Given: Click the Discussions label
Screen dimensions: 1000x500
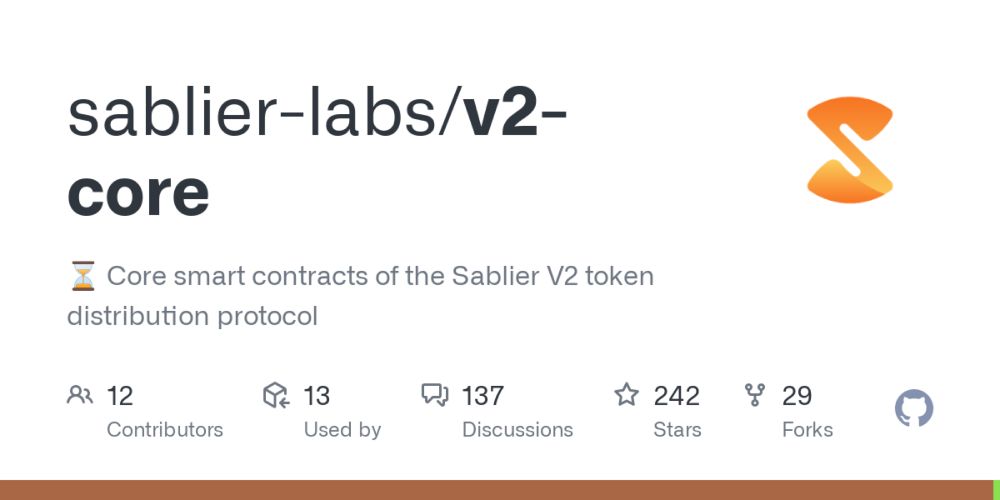Looking at the screenshot, I should click(517, 430).
